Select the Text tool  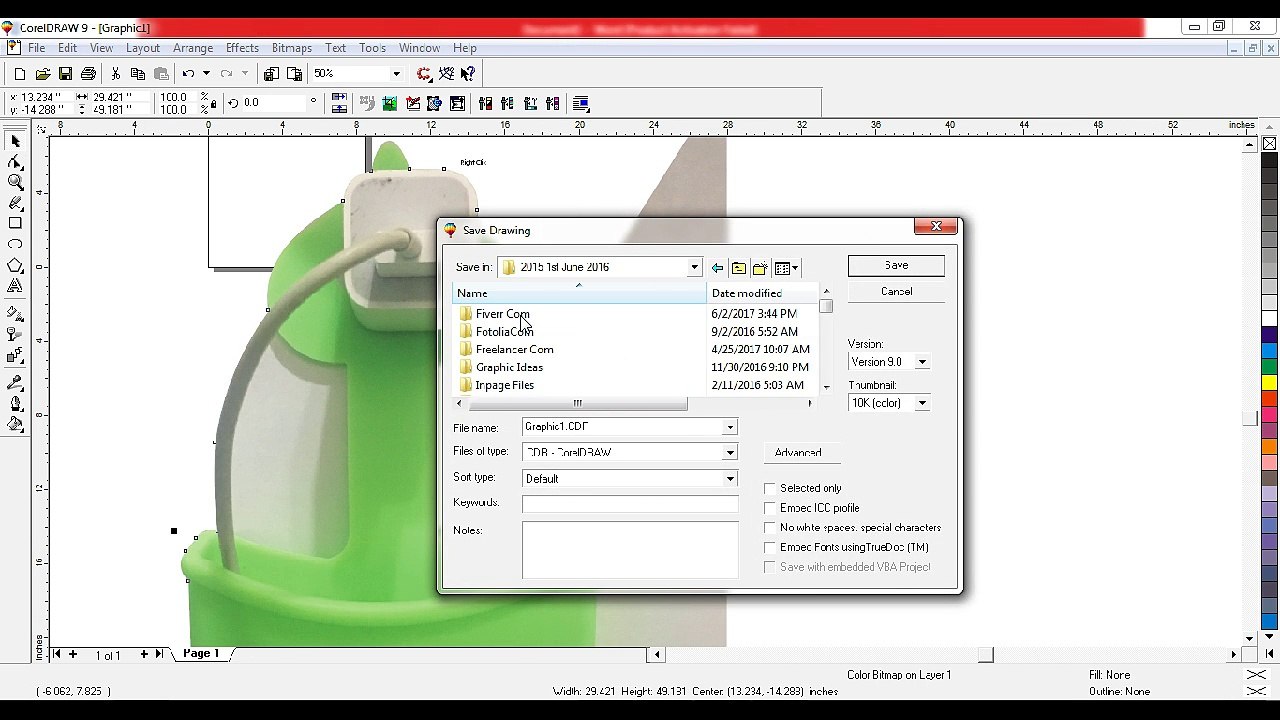pyautogui.click(x=15, y=286)
